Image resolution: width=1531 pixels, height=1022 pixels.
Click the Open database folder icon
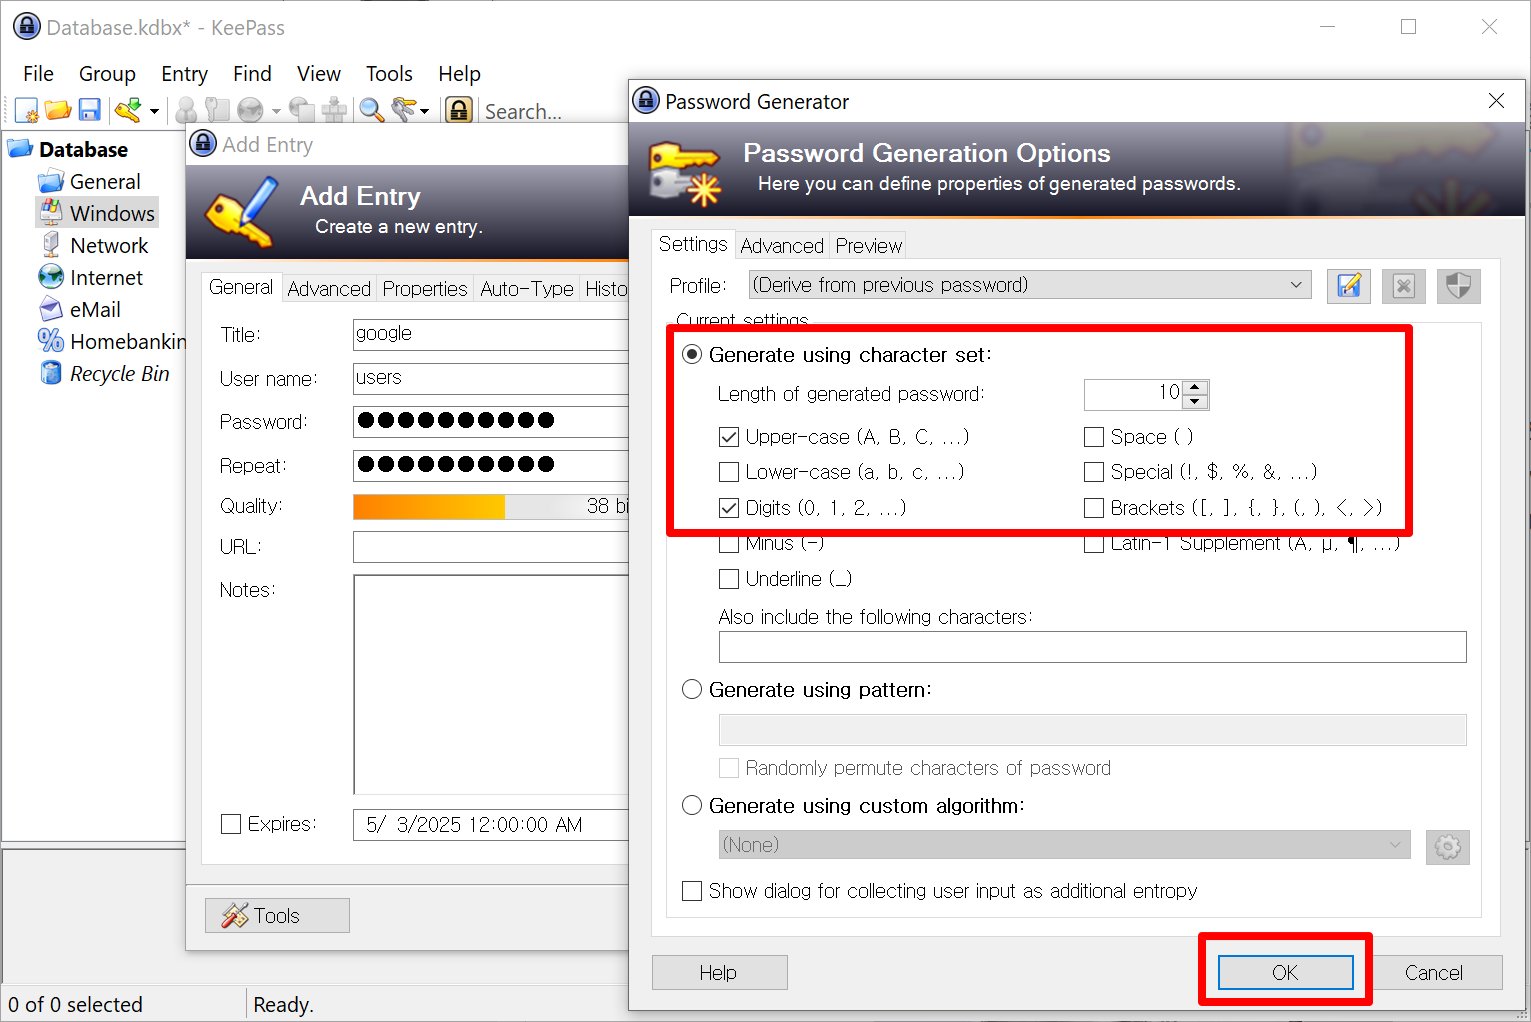tap(58, 110)
